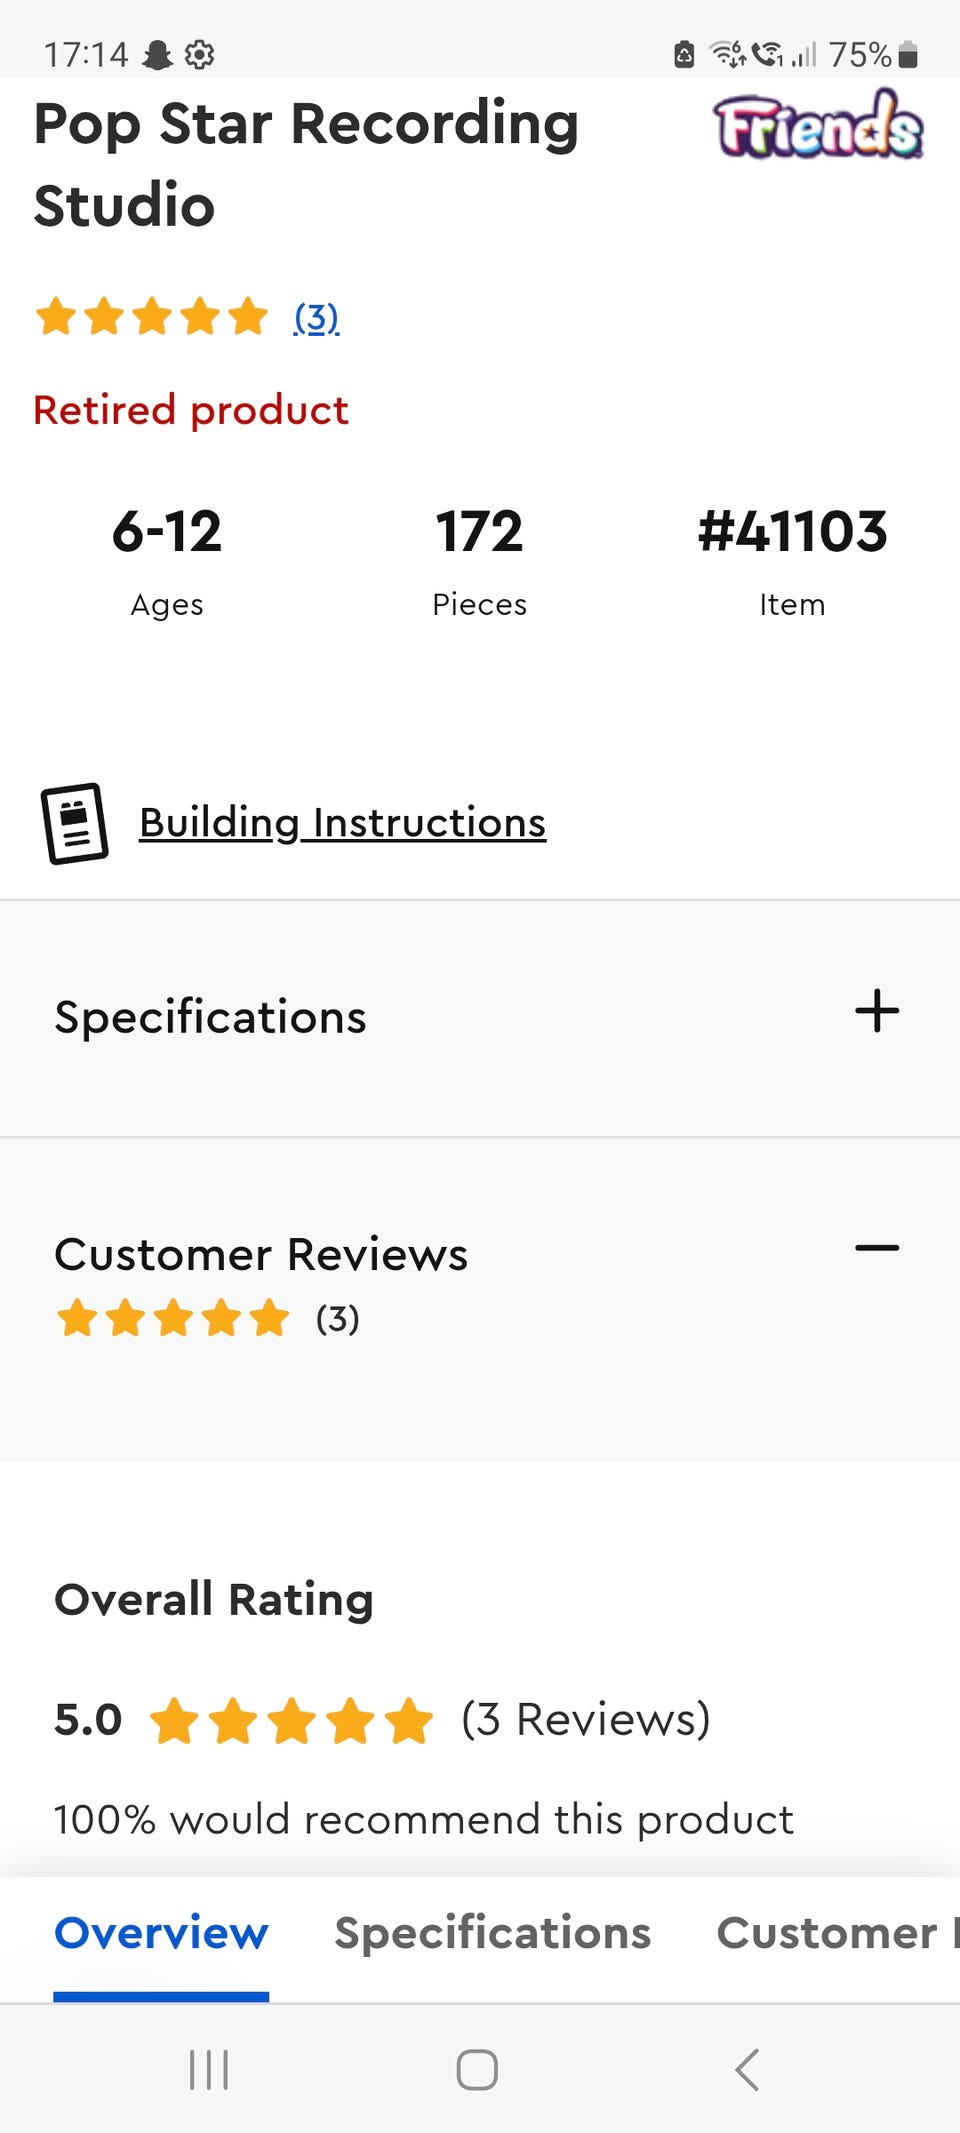Tap the settings gear in status bar
960x2133 pixels.
[200, 54]
